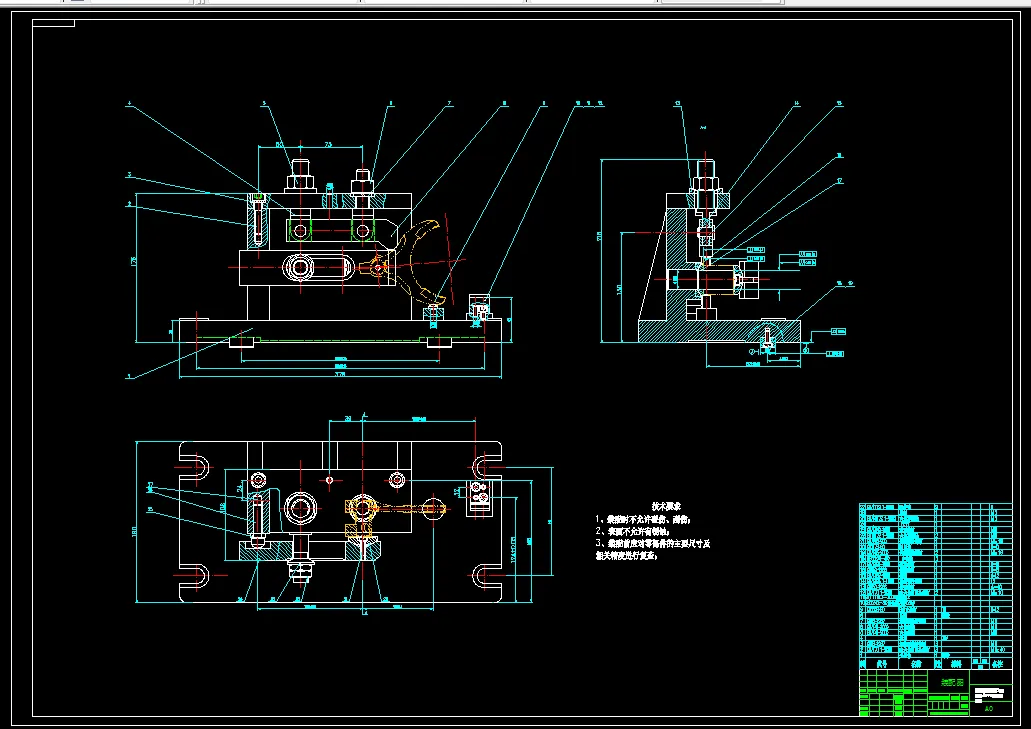Screen dimensions: 1031x729
Task: Select the 175 vertical height dimension
Action: click(x=133, y=262)
